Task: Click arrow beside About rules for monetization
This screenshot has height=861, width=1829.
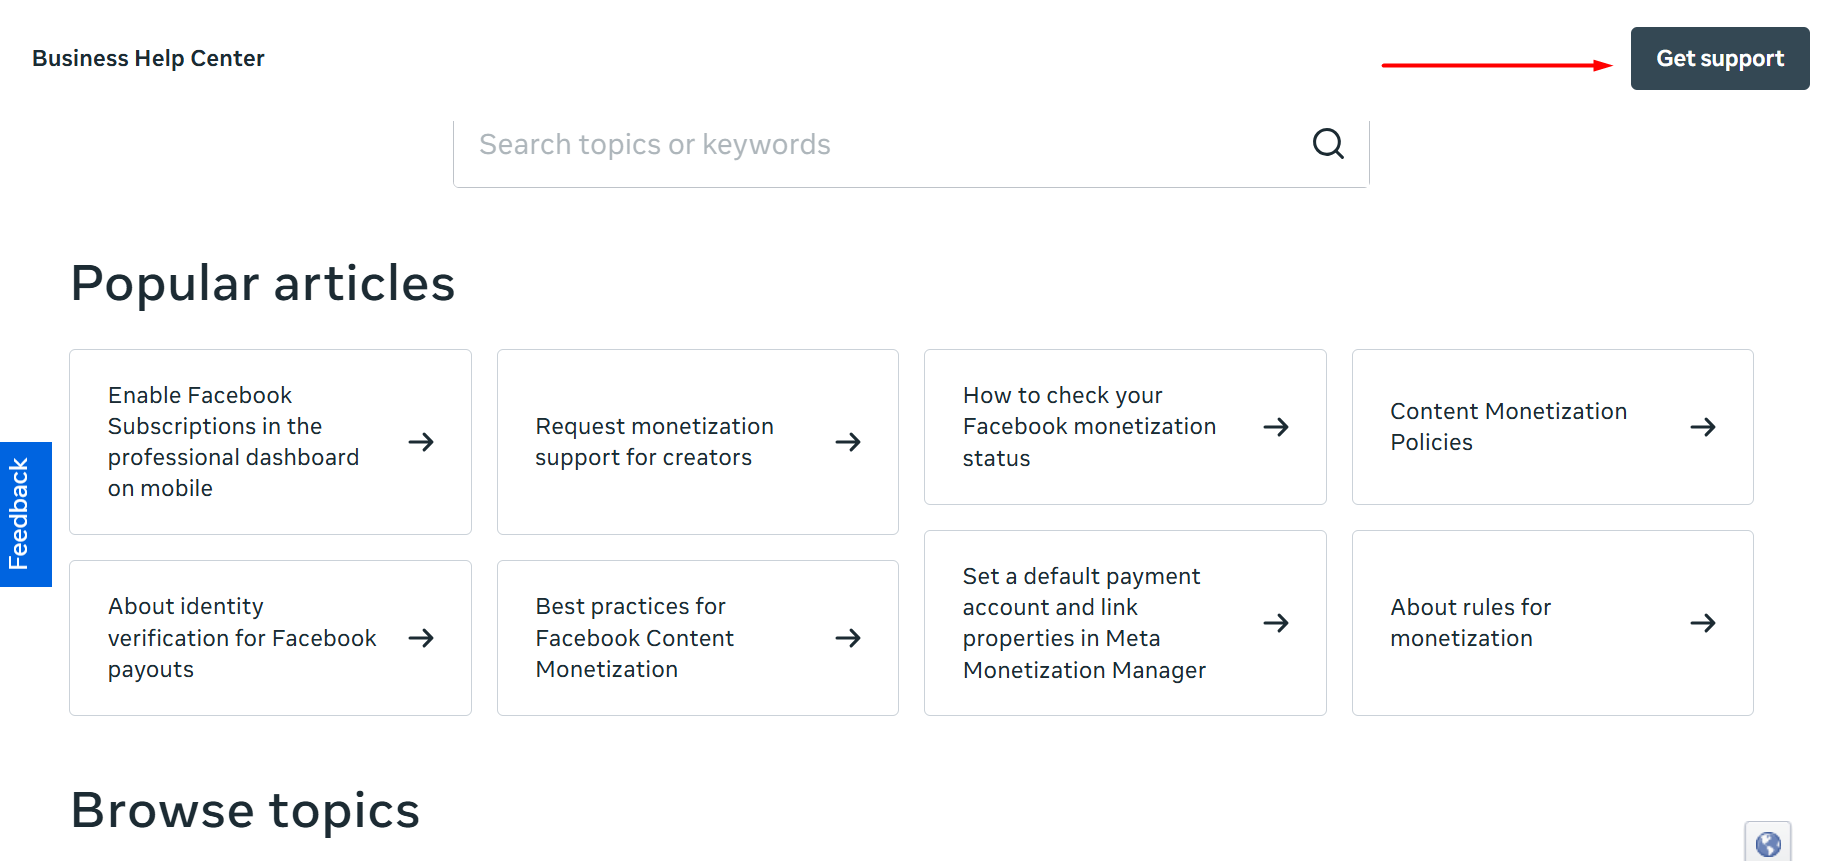Action: [x=1703, y=623]
